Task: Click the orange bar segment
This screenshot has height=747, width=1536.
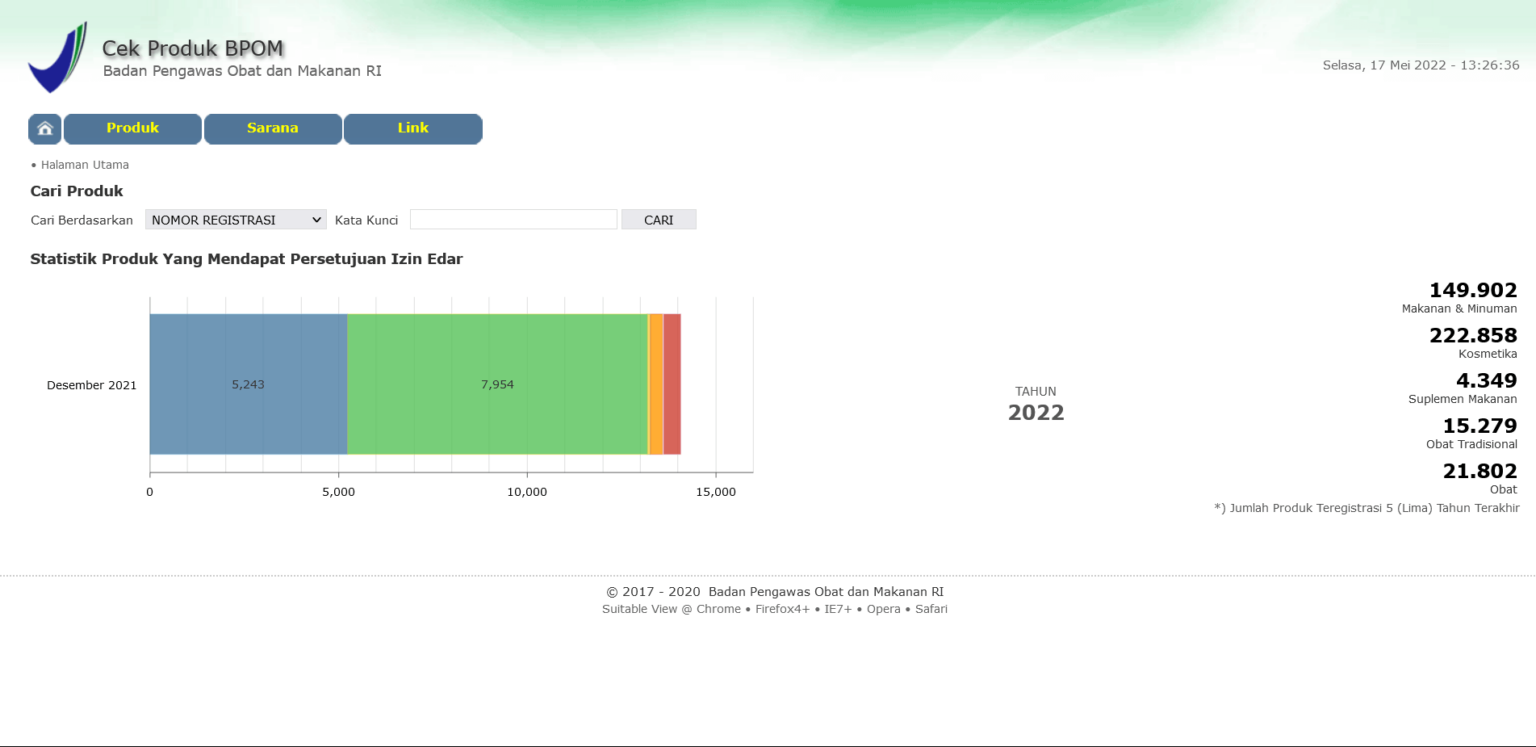Action: (x=656, y=384)
